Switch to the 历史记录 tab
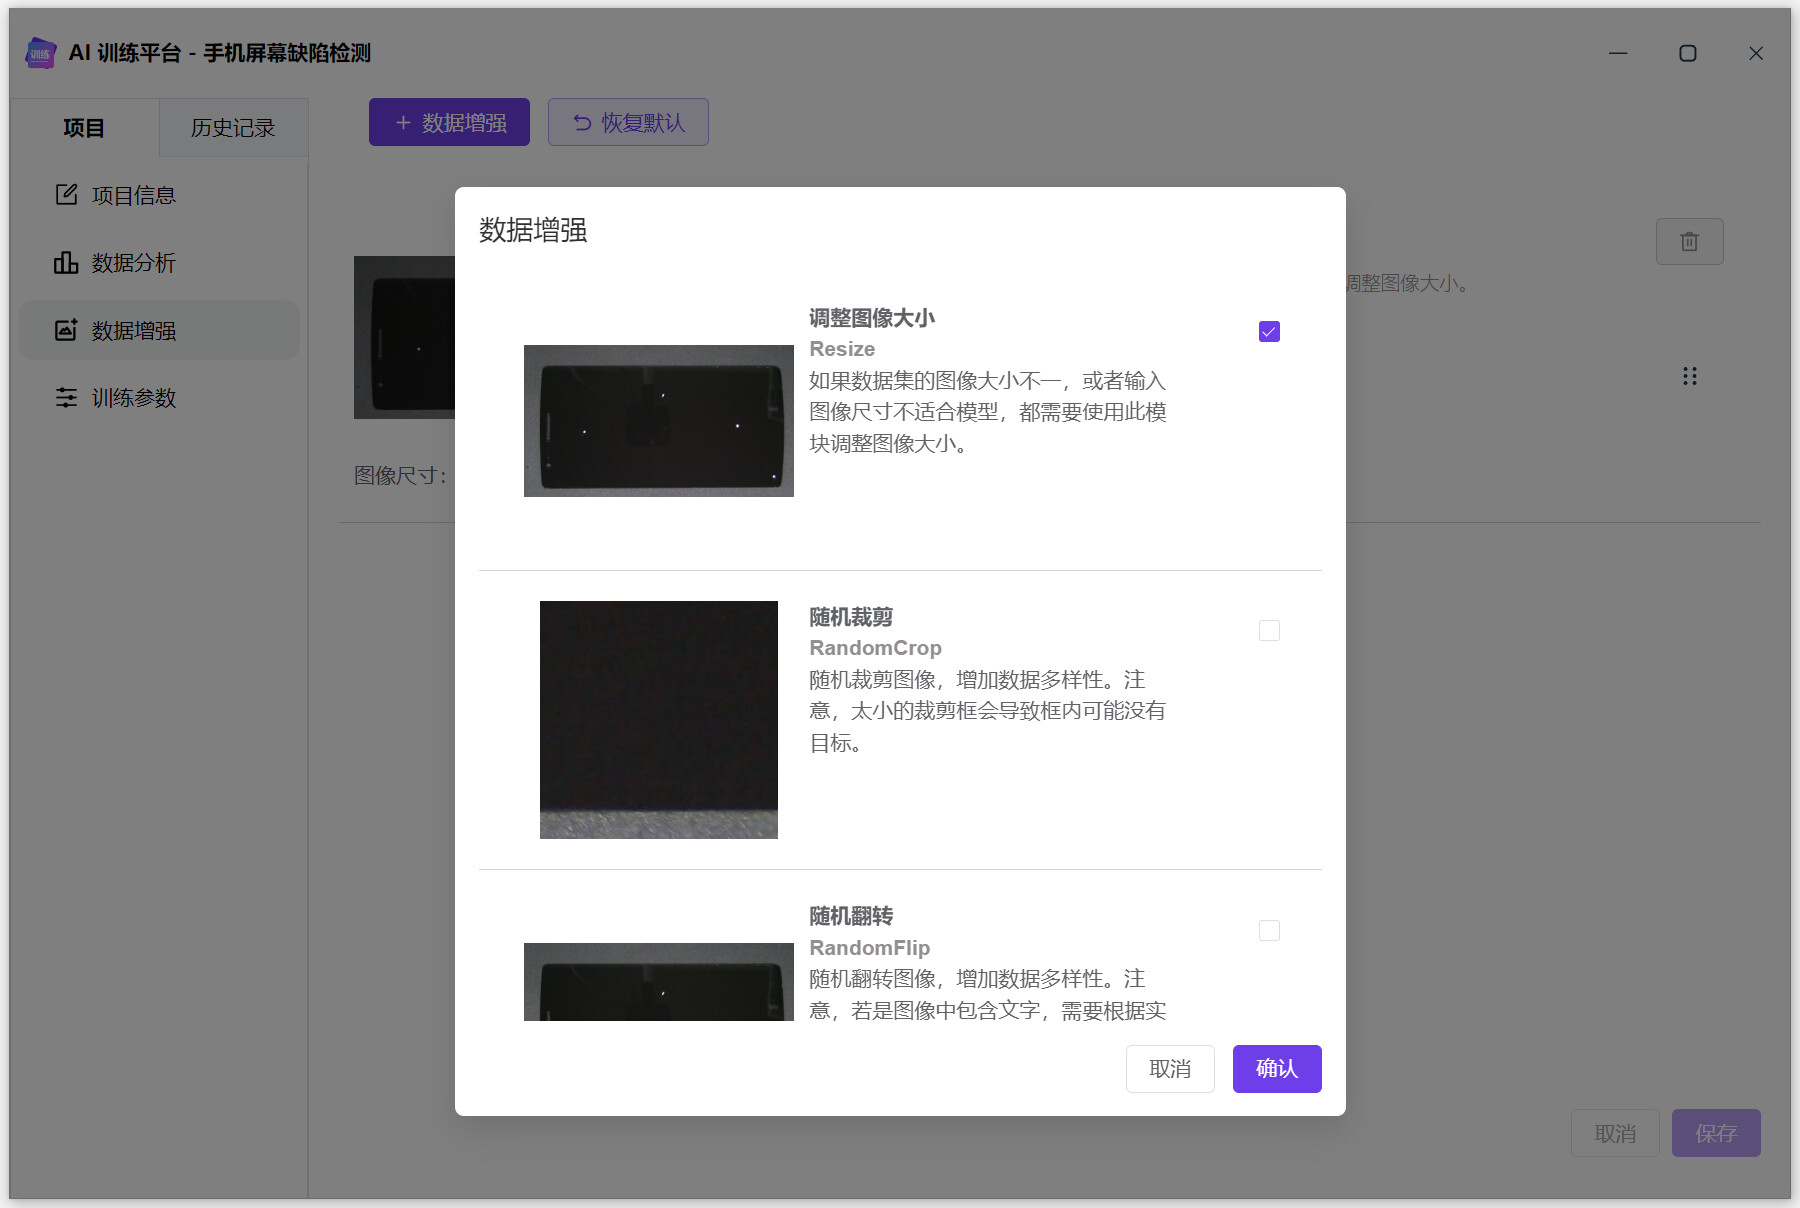Screen dimensions: 1800x1208 (233, 127)
